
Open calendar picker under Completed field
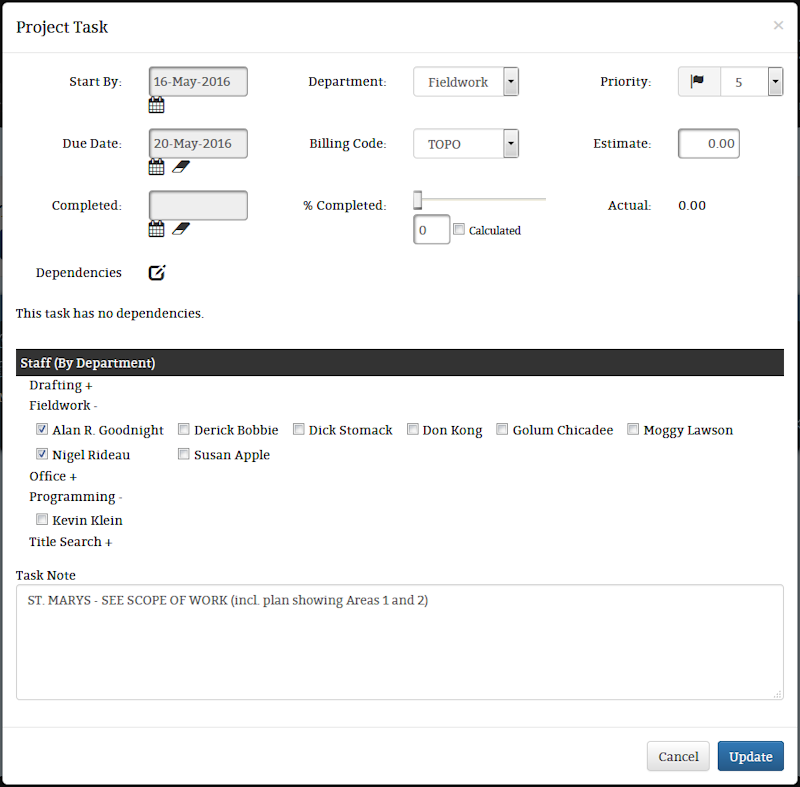click(156, 229)
